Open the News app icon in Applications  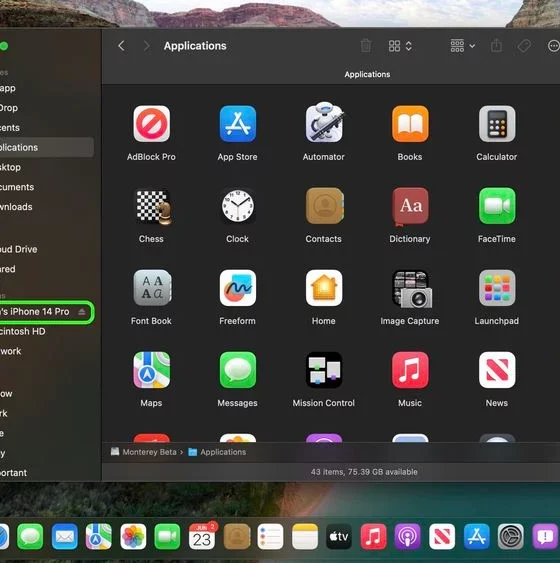tap(497, 370)
